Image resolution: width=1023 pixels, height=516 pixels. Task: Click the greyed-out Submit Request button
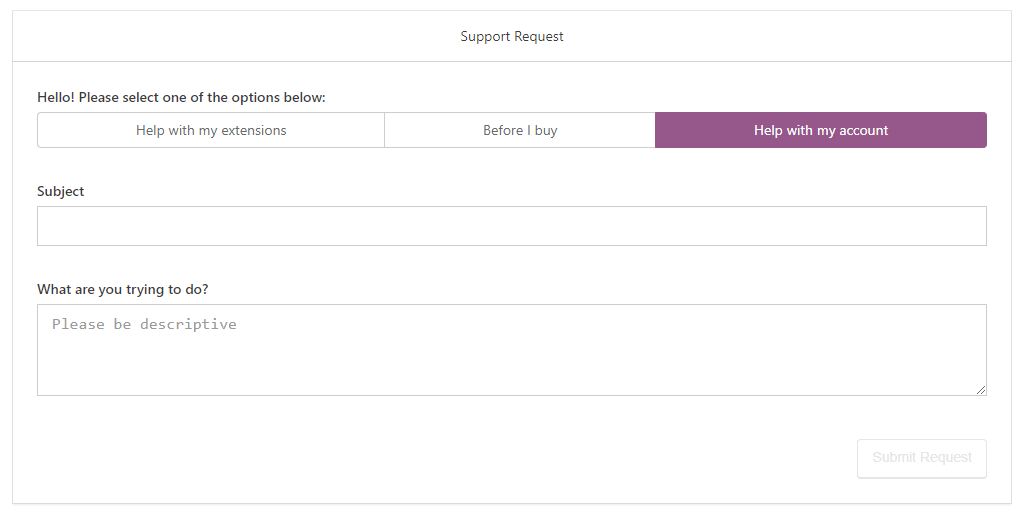[x=921, y=458]
